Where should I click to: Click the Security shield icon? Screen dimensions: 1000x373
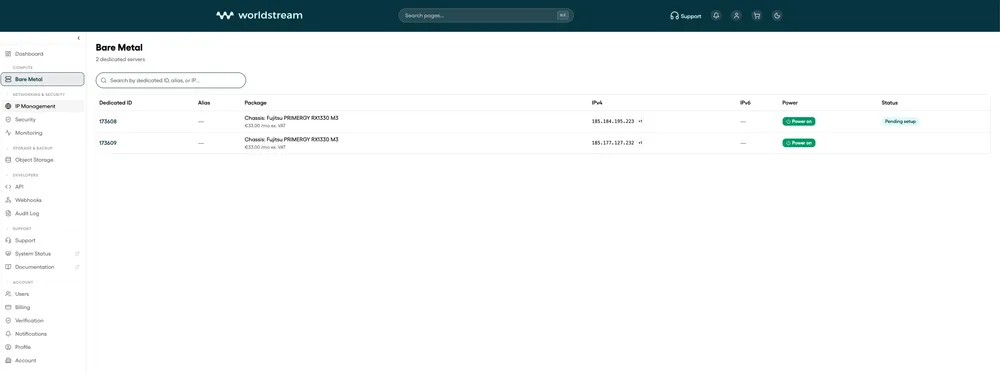[x=8, y=119]
